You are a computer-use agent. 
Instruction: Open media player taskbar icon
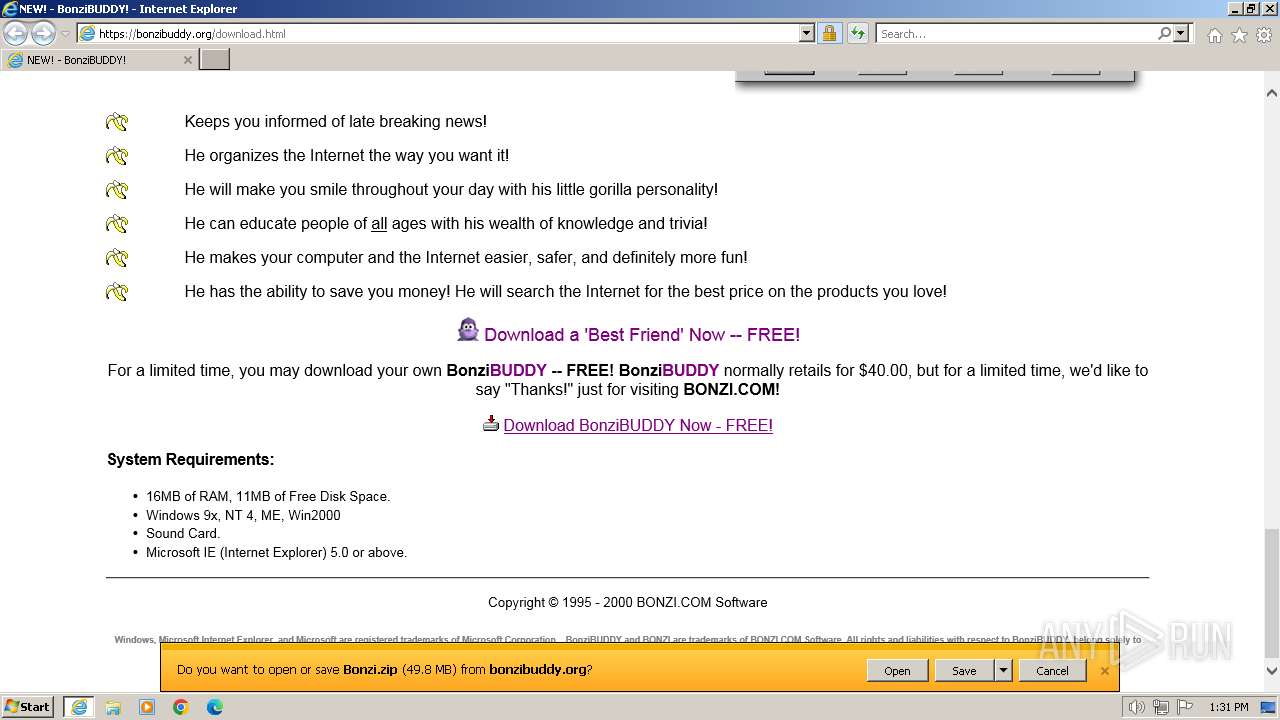pos(147,707)
